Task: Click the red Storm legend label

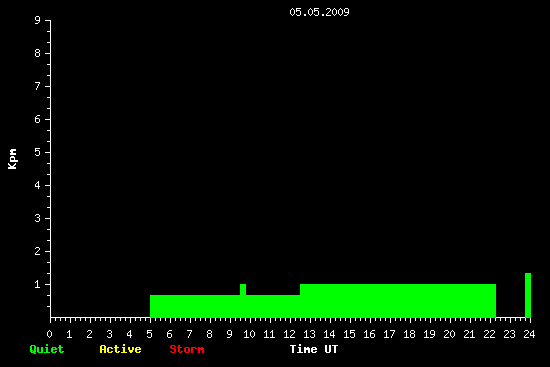Action: pyautogui.click(x=187, y=349)
